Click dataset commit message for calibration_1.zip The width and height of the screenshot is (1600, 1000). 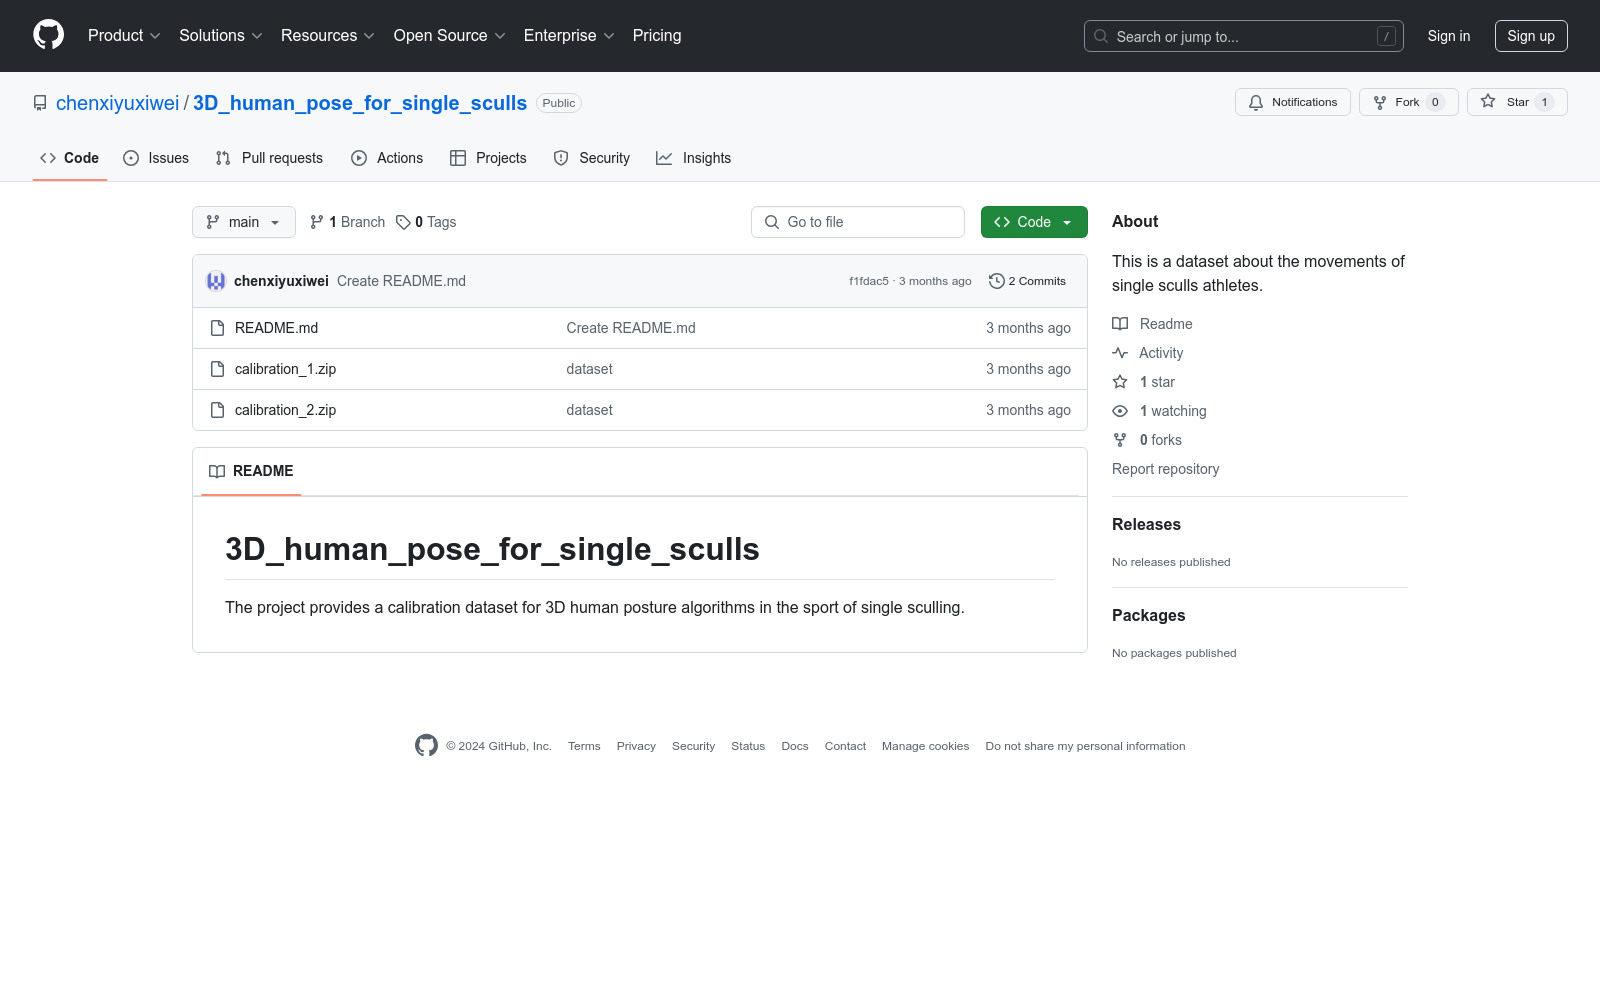589,369
